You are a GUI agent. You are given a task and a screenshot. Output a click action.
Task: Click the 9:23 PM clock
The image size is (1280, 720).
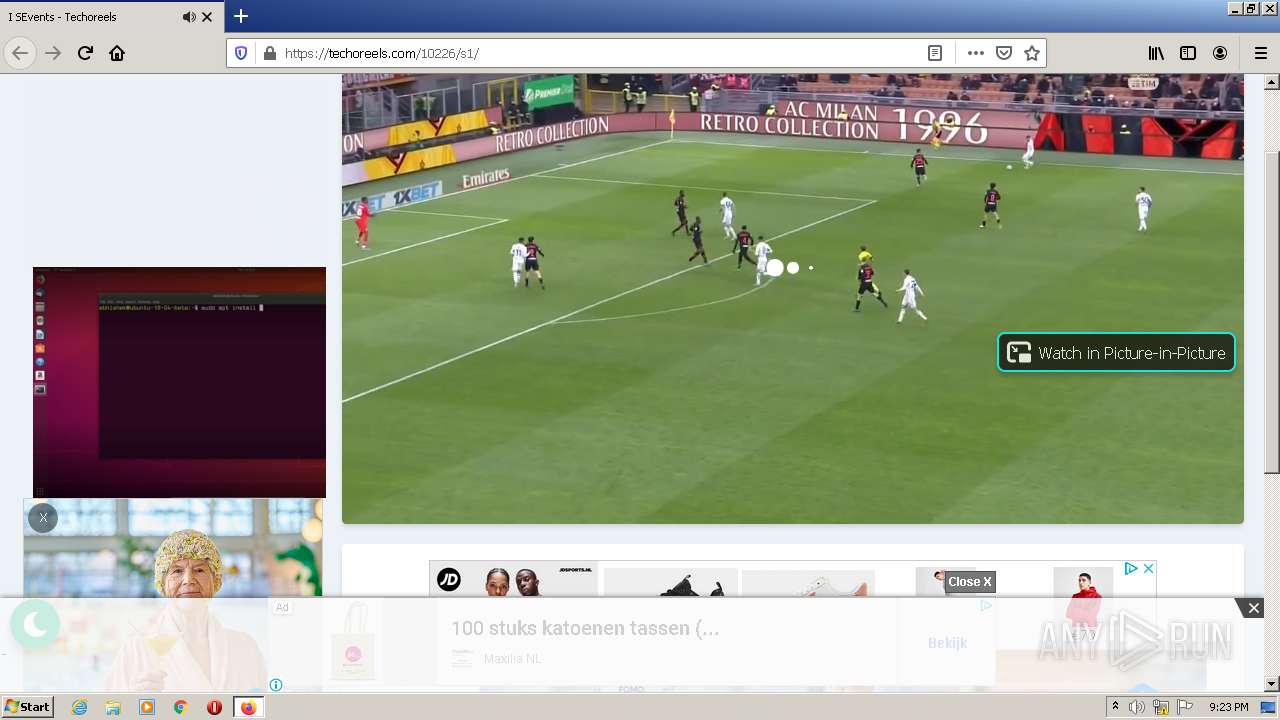(1228, 707)
